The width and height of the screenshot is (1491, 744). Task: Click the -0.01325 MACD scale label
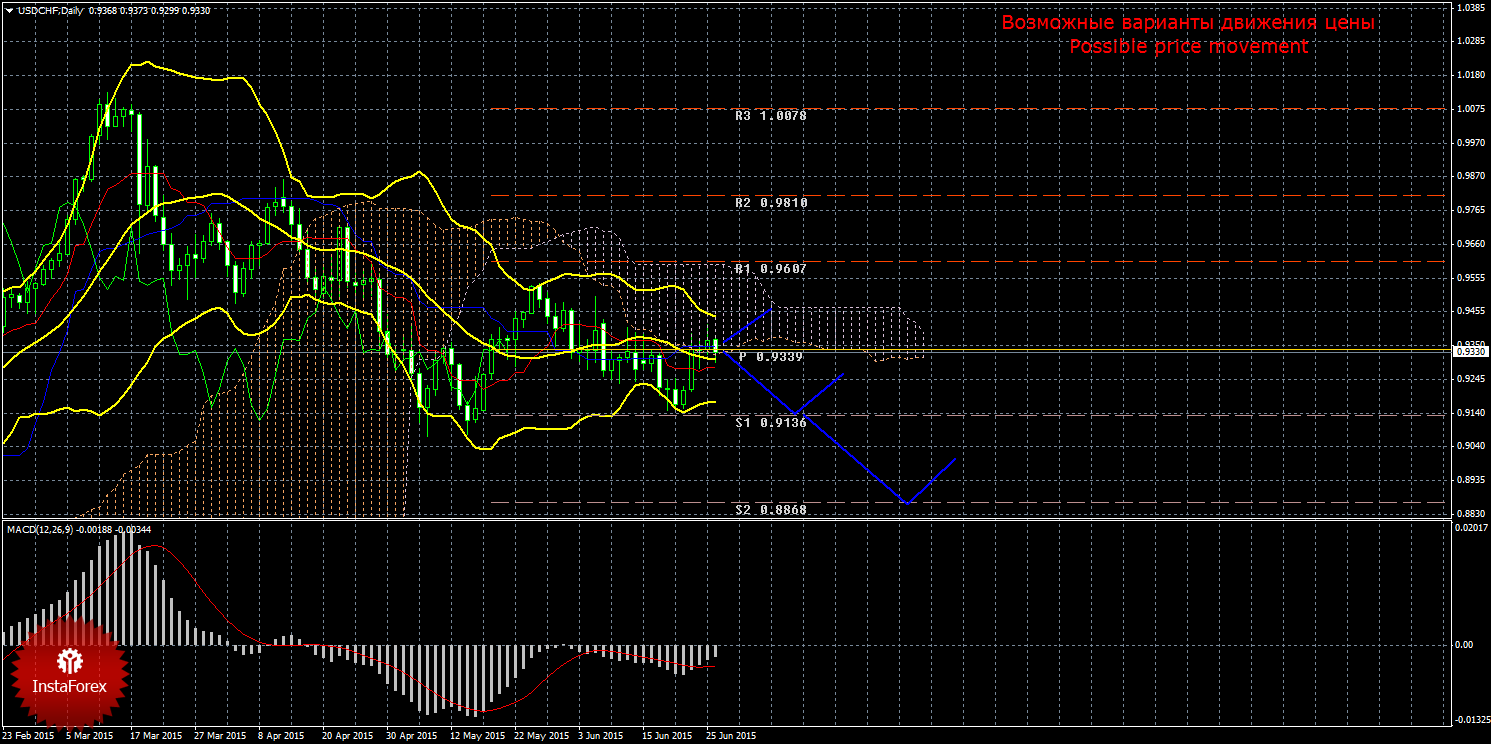click(1470, 719)
